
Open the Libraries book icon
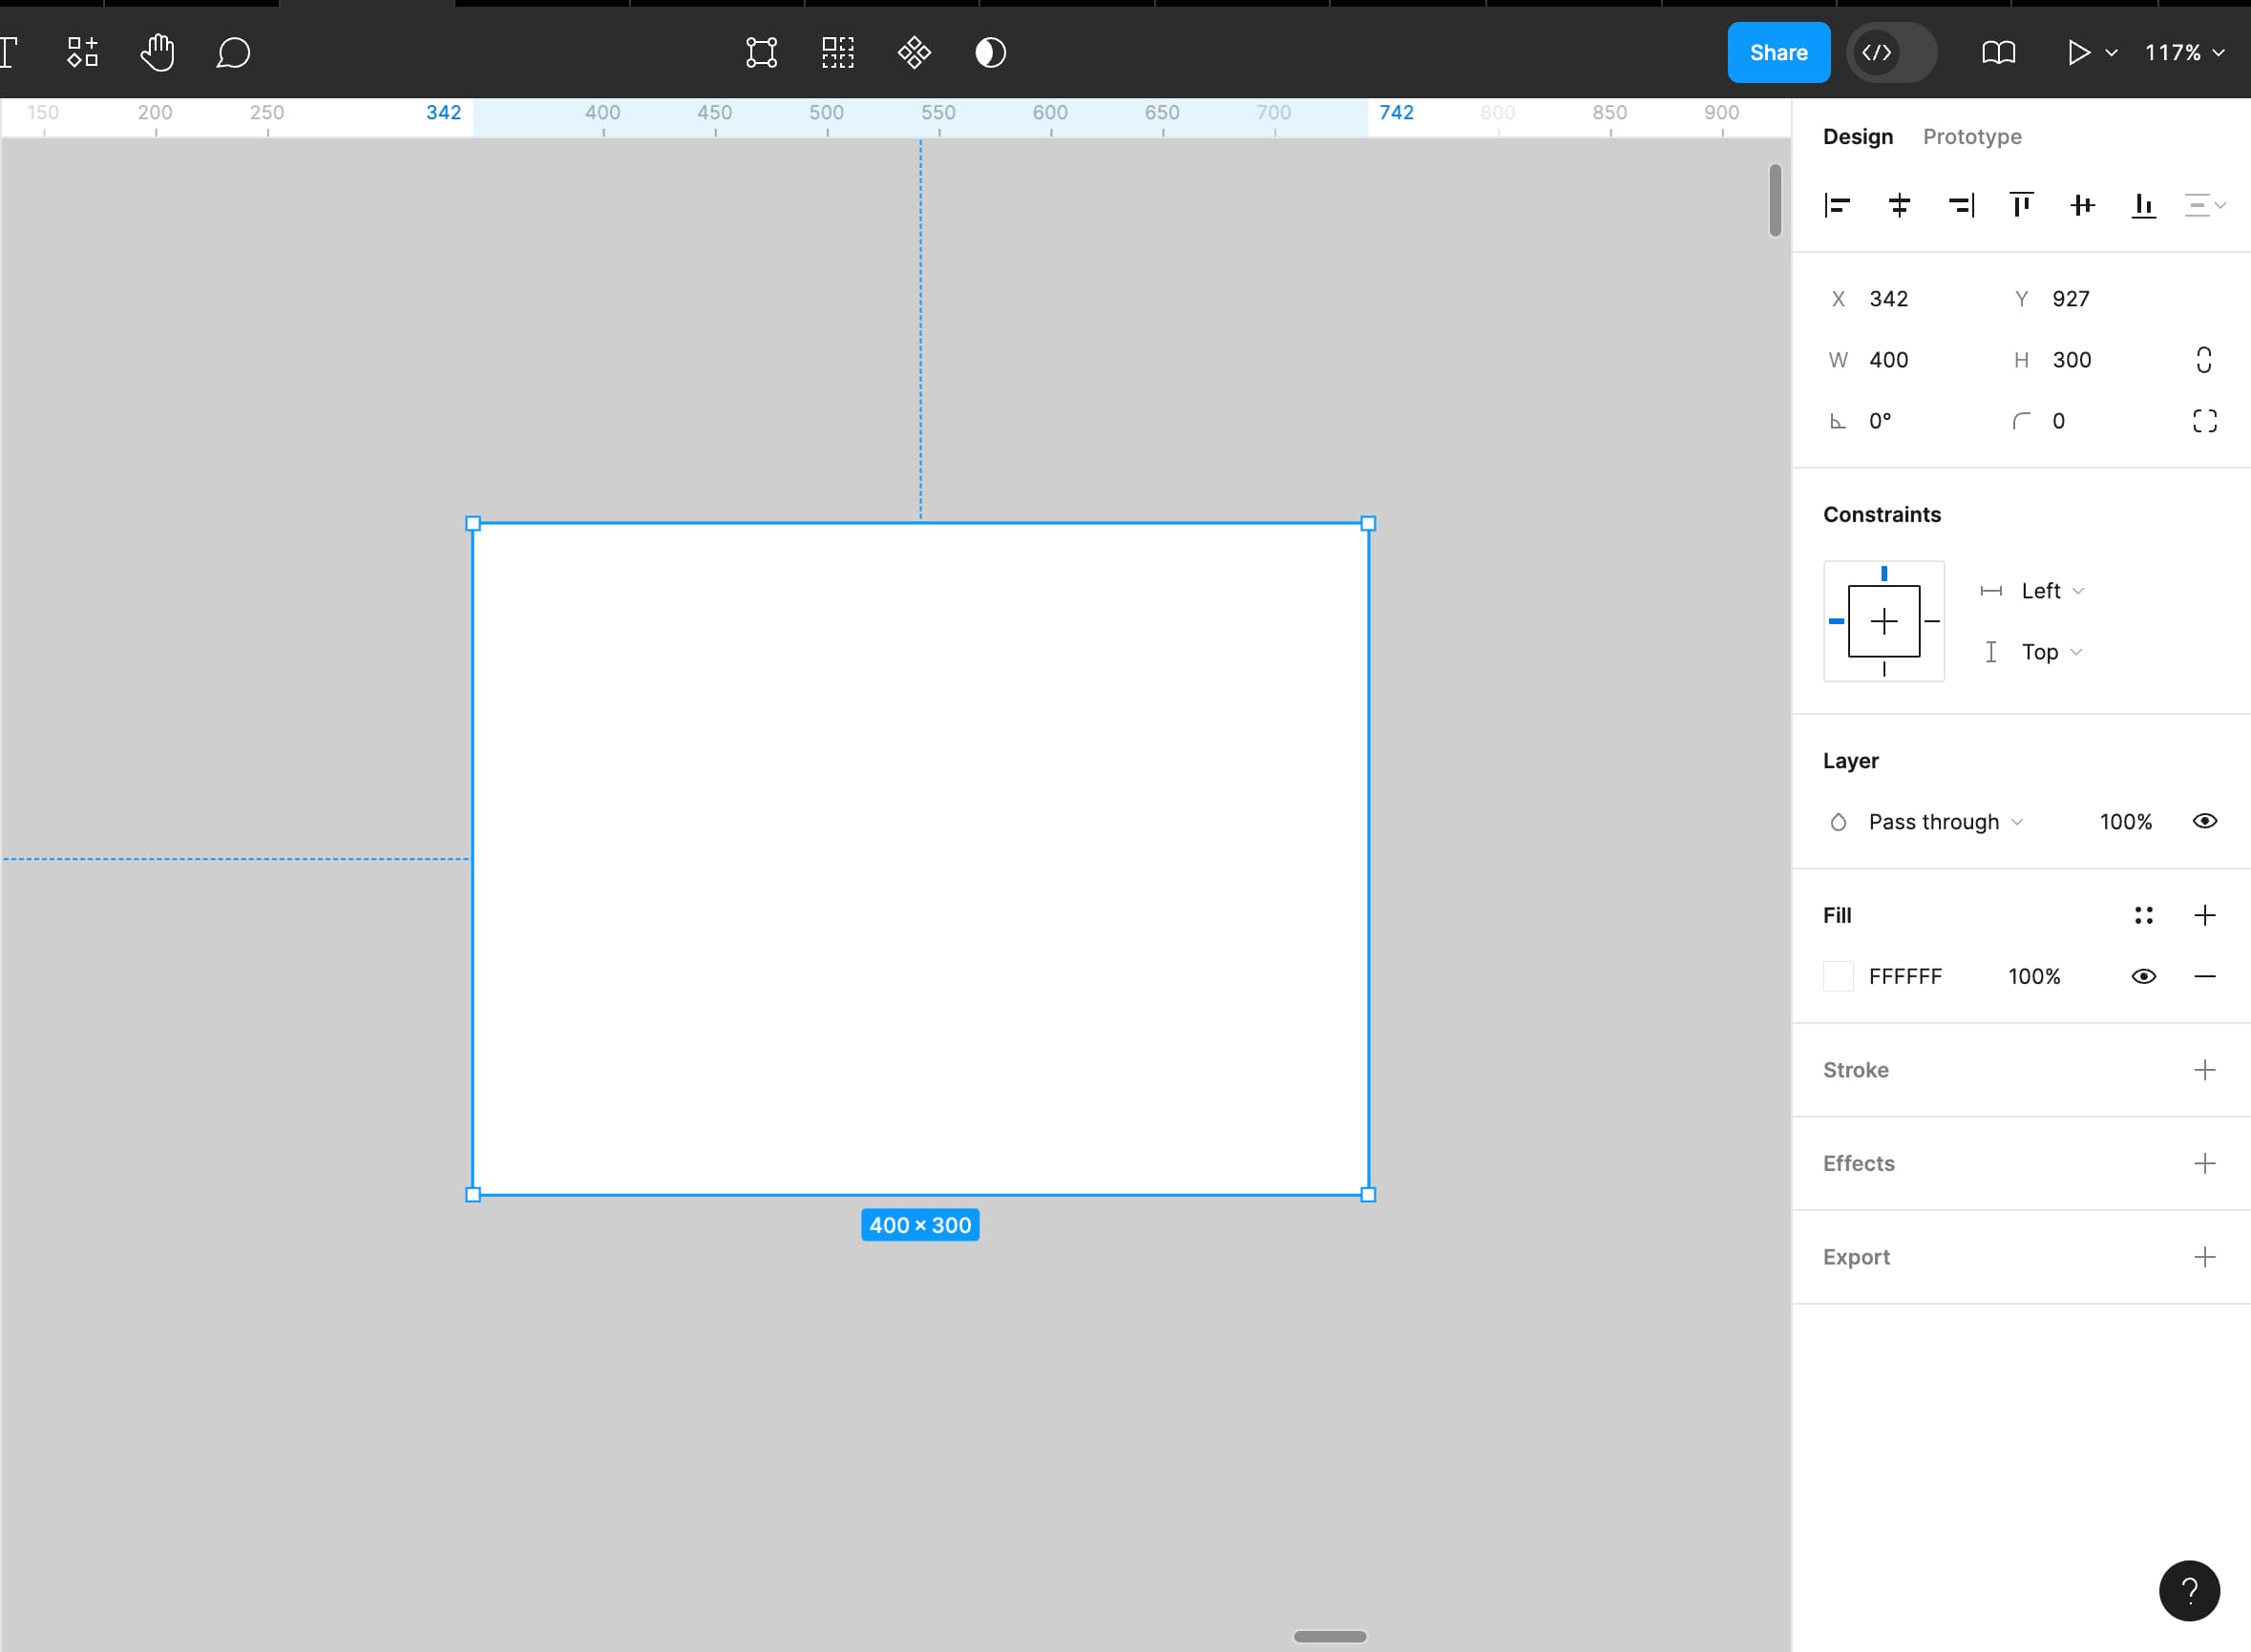click(x=1998, y=52)
